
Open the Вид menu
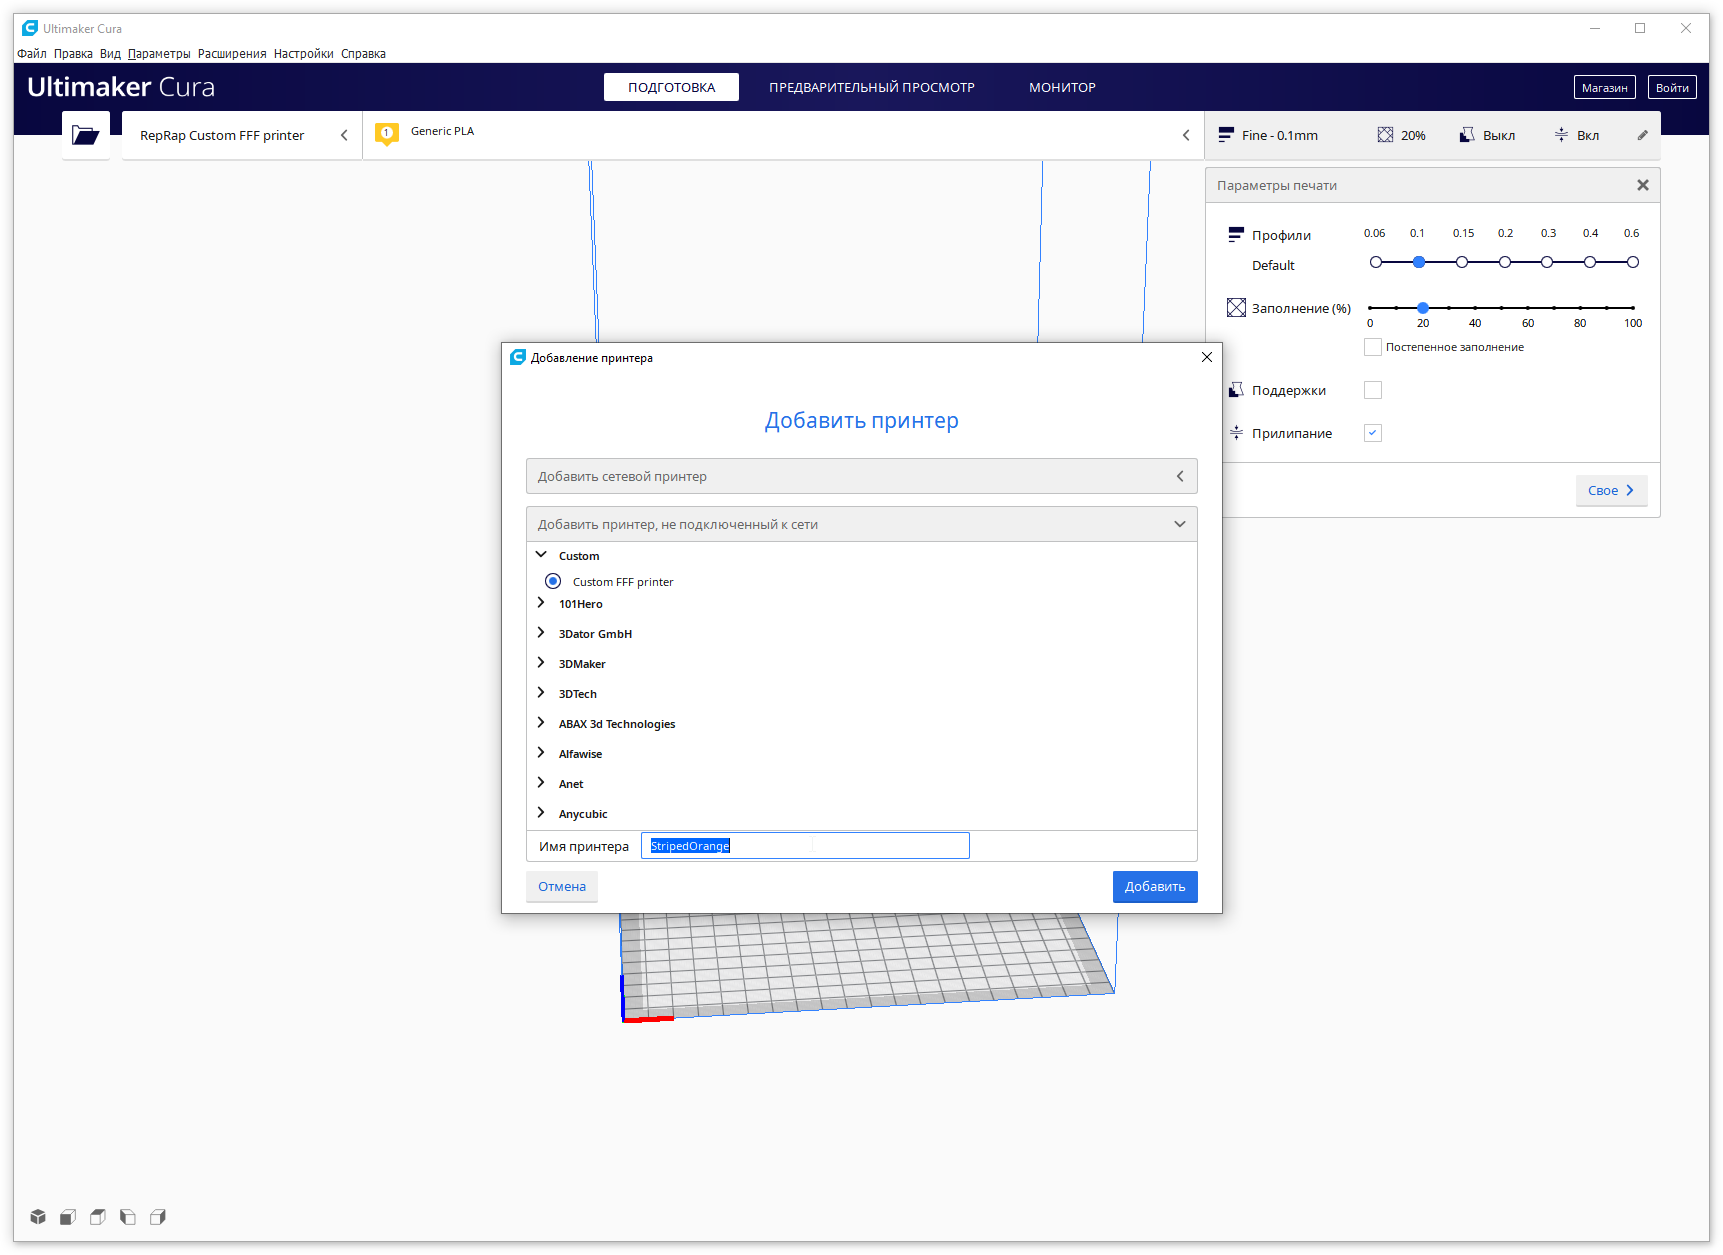(x=110, y=54)
